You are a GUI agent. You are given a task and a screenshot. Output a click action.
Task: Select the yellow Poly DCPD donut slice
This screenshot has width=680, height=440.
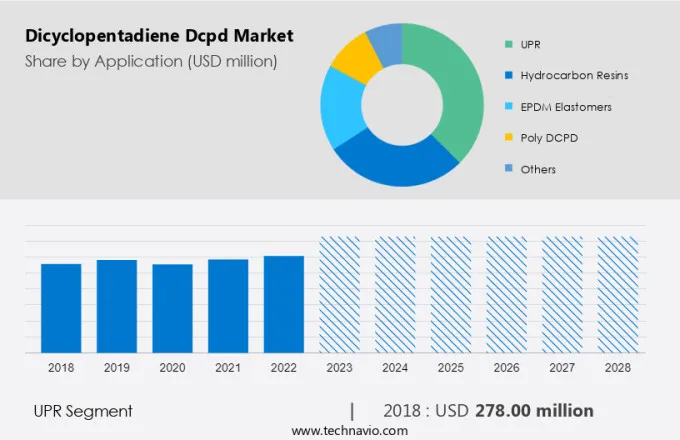tap(353, 58)
